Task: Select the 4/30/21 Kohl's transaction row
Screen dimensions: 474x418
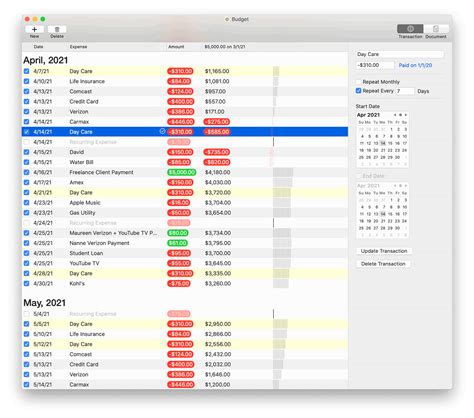Action: pos(185,284)
